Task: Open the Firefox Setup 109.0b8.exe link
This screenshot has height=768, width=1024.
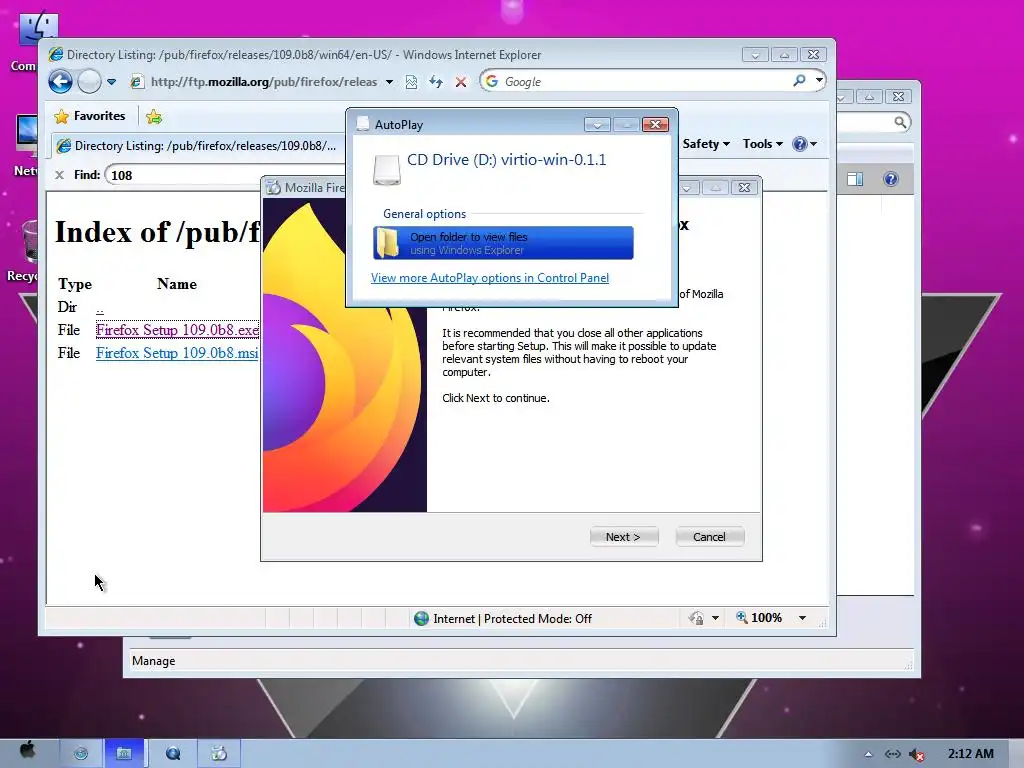Action: coord(177,330)
